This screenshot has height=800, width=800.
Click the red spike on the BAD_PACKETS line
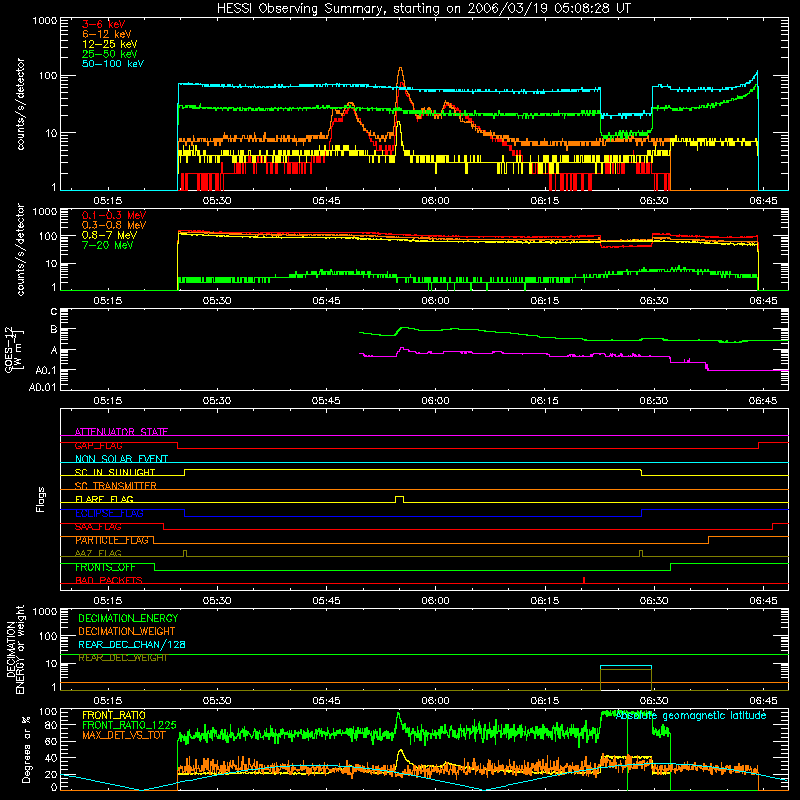pyautogui.click(x=584, y=580)
